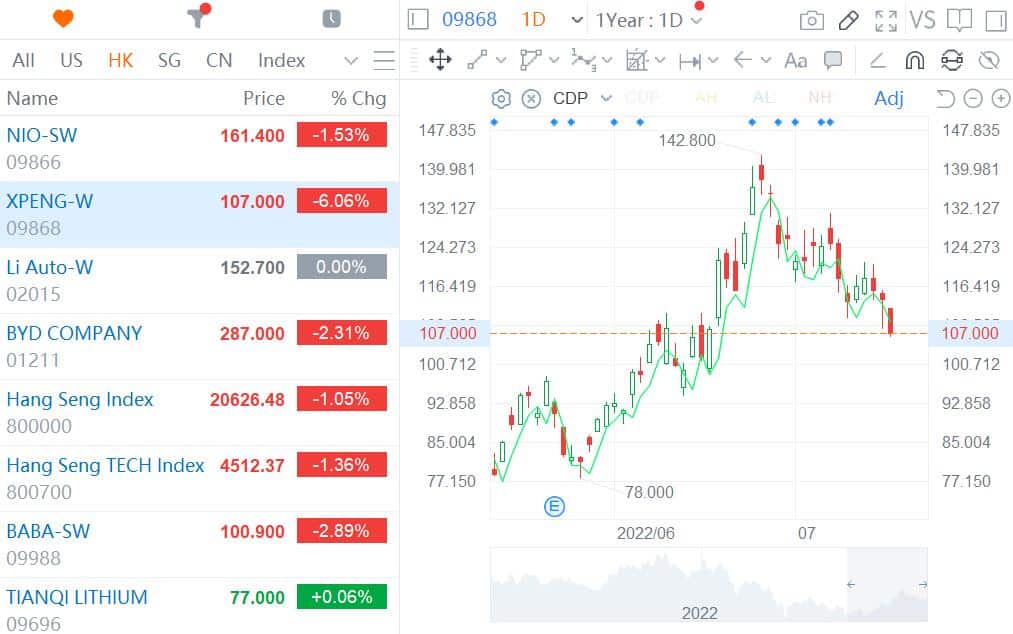The image size is (1013, 634).
Task: Expand the projection tool options
Action: click(x=660, y=60)
